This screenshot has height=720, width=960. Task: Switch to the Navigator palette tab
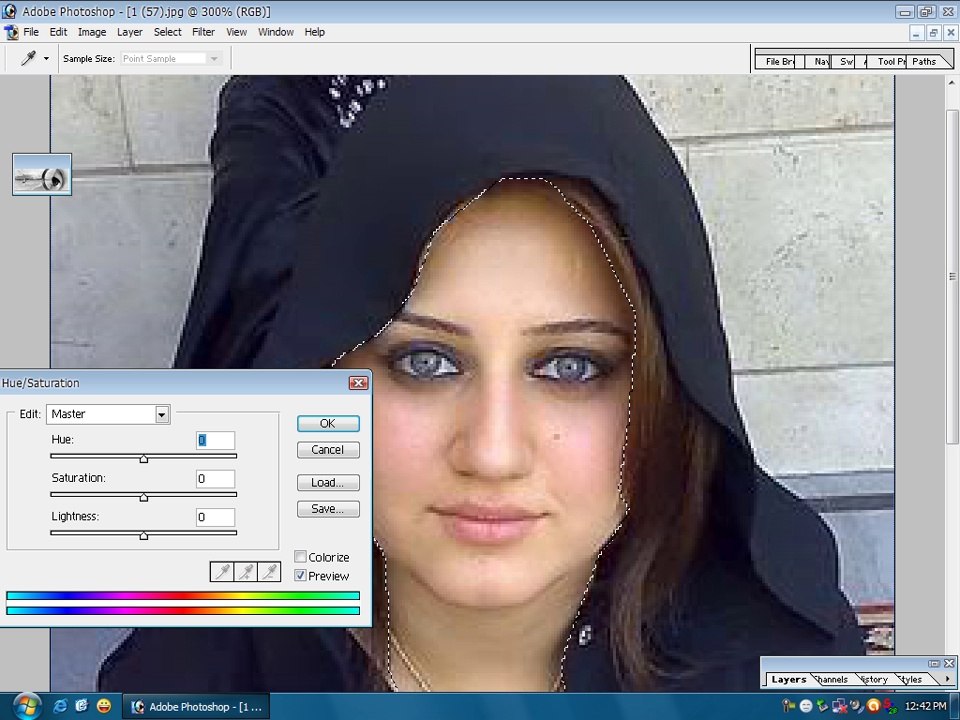(821, 61)
